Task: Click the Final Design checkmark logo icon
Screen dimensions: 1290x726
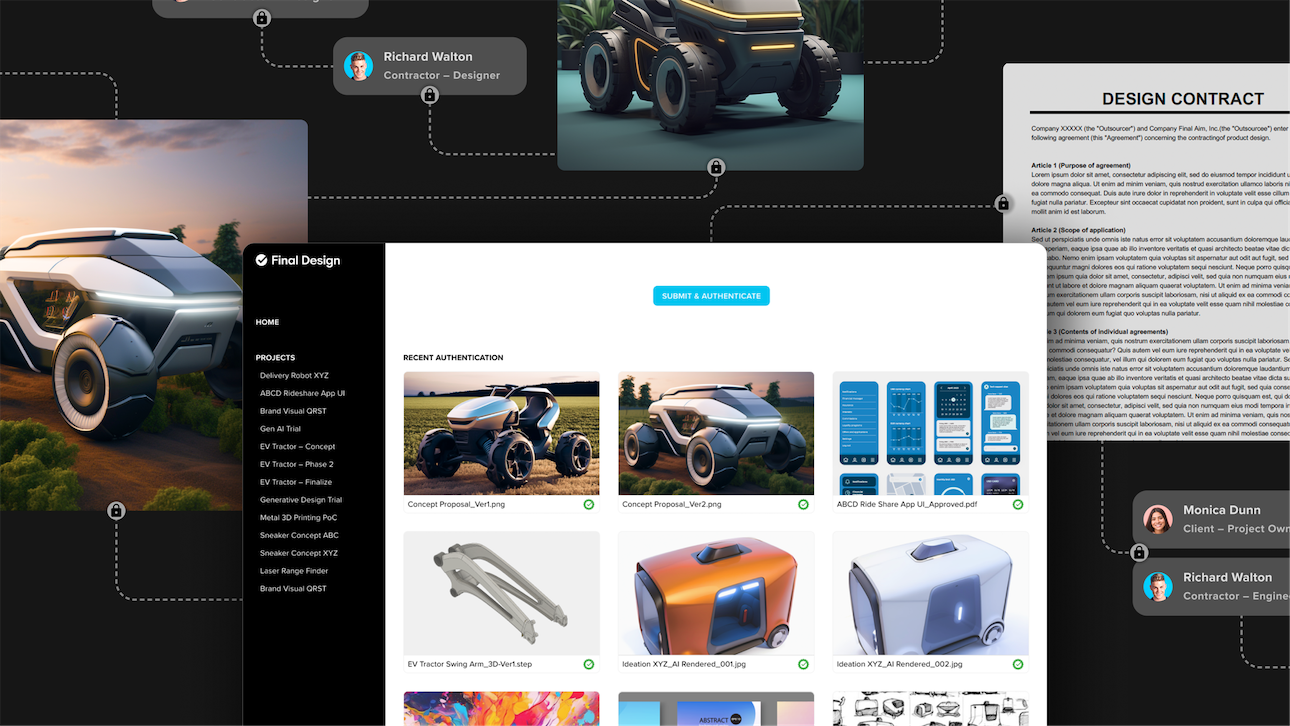Action: (261, 260)
